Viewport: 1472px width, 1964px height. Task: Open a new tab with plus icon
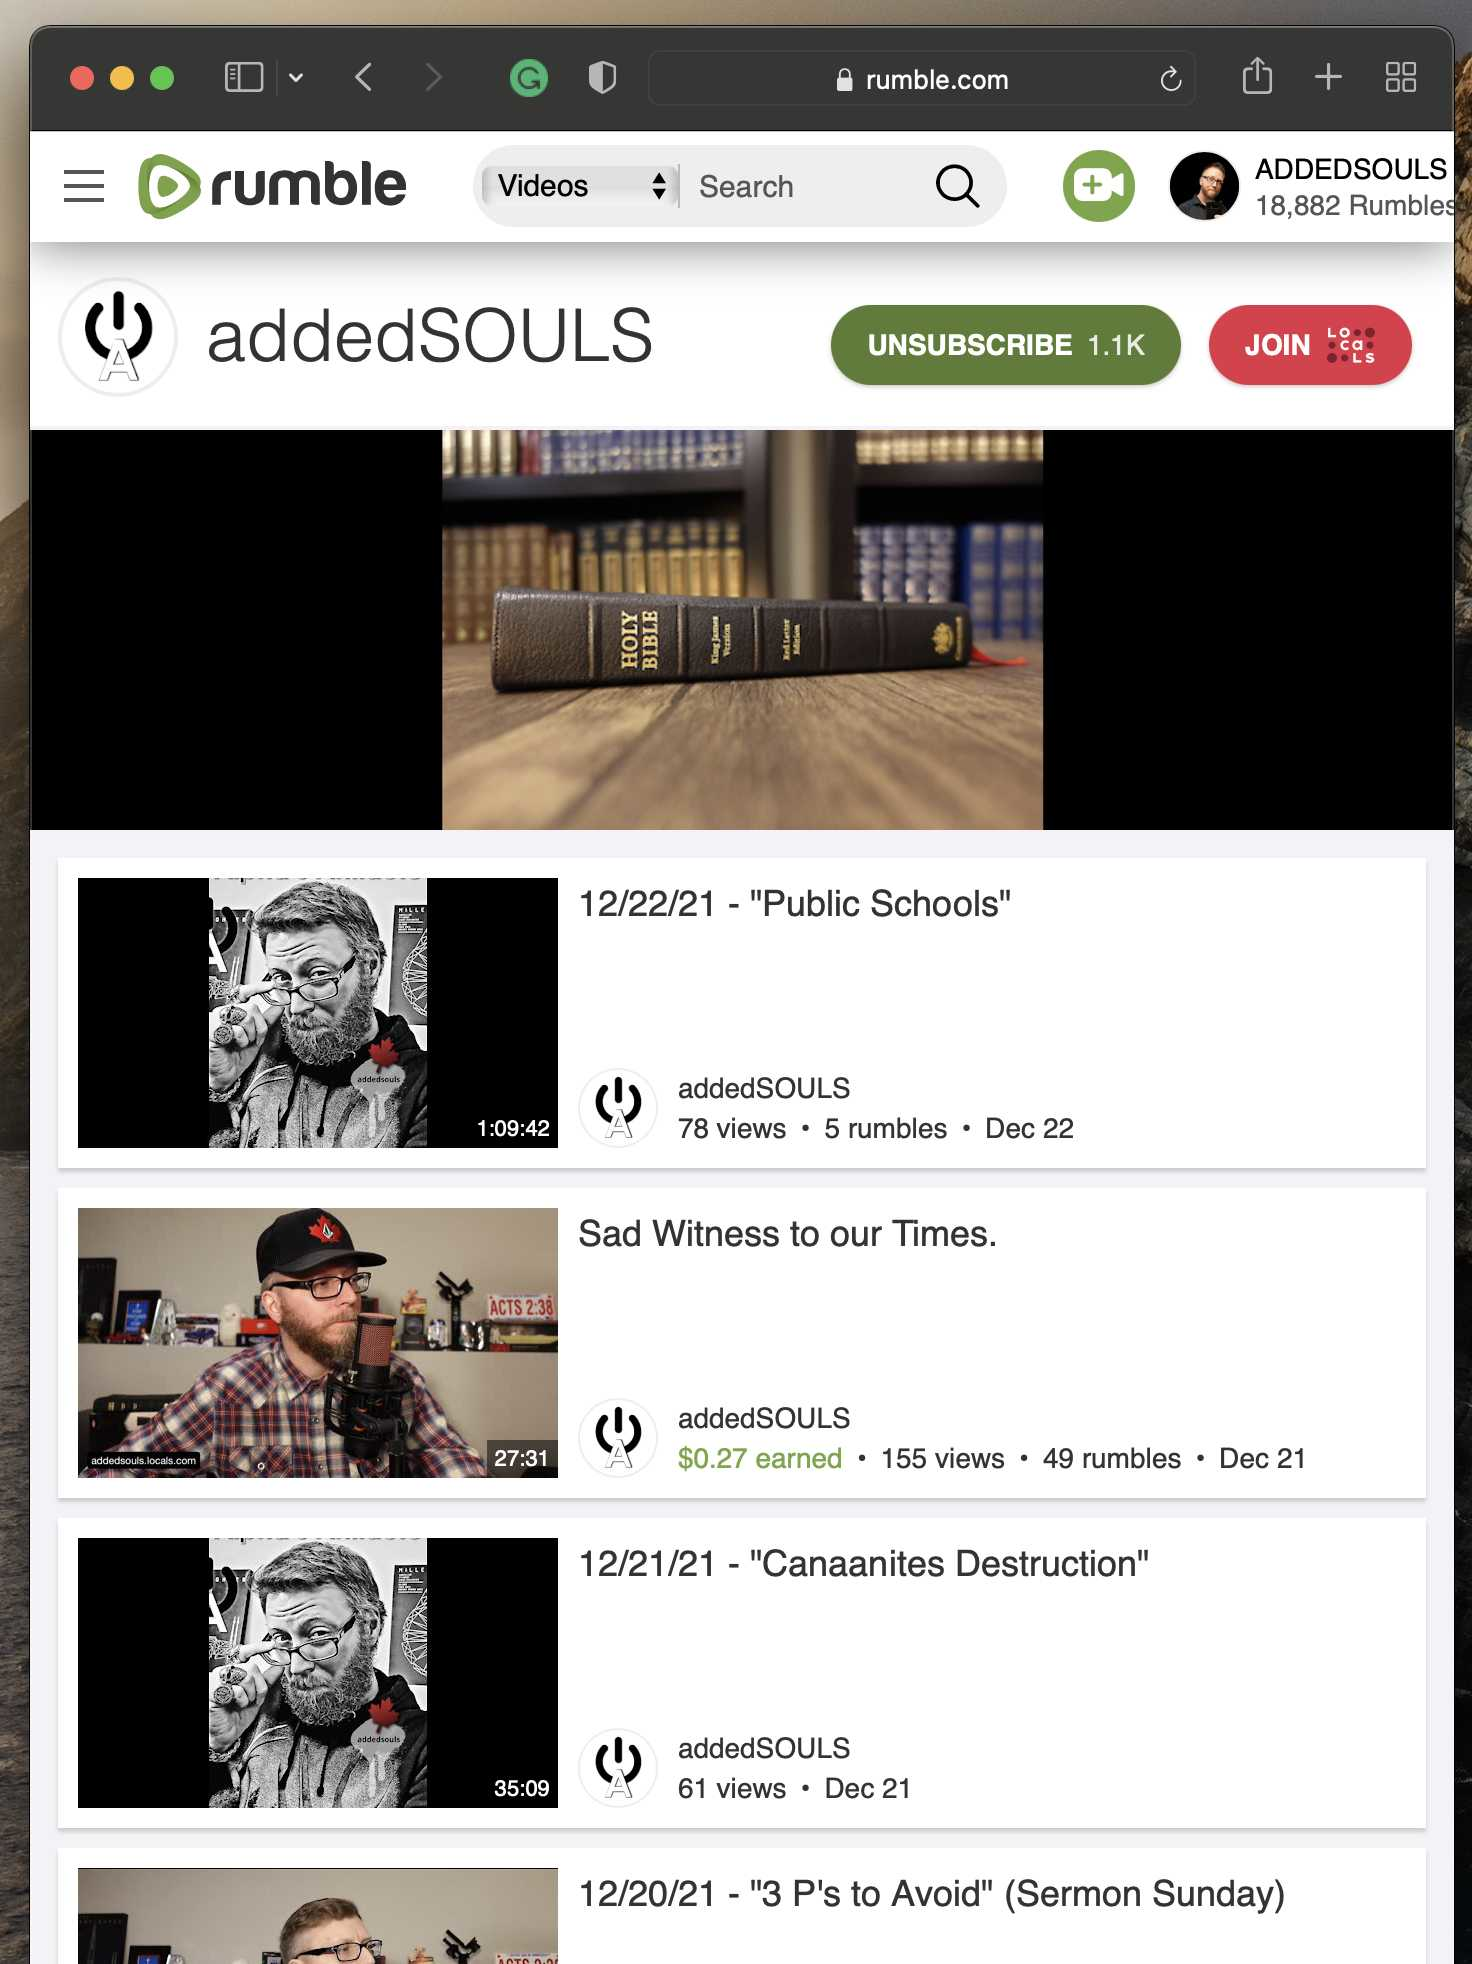tap(1328, 77)
